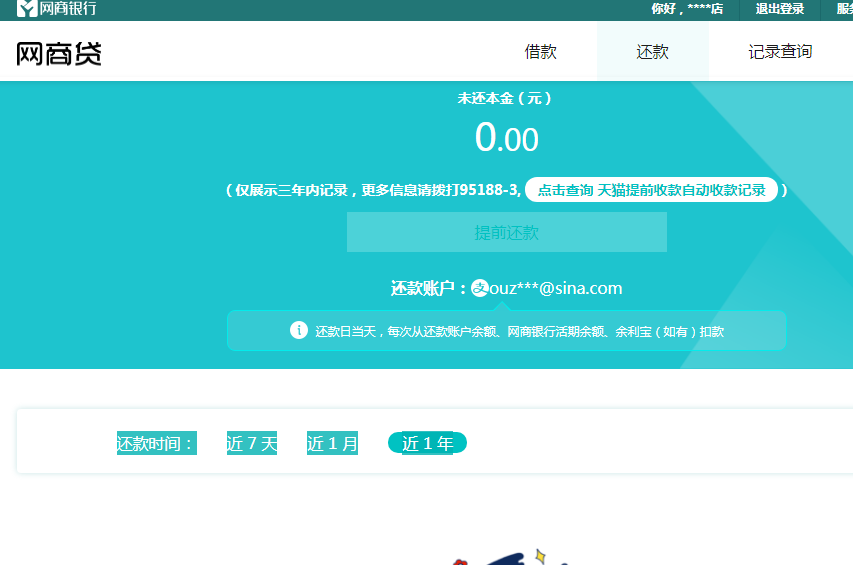Click the 网商银行 logo icon
The height and width of the screenshot is (565, 853).
click(27, 8)
